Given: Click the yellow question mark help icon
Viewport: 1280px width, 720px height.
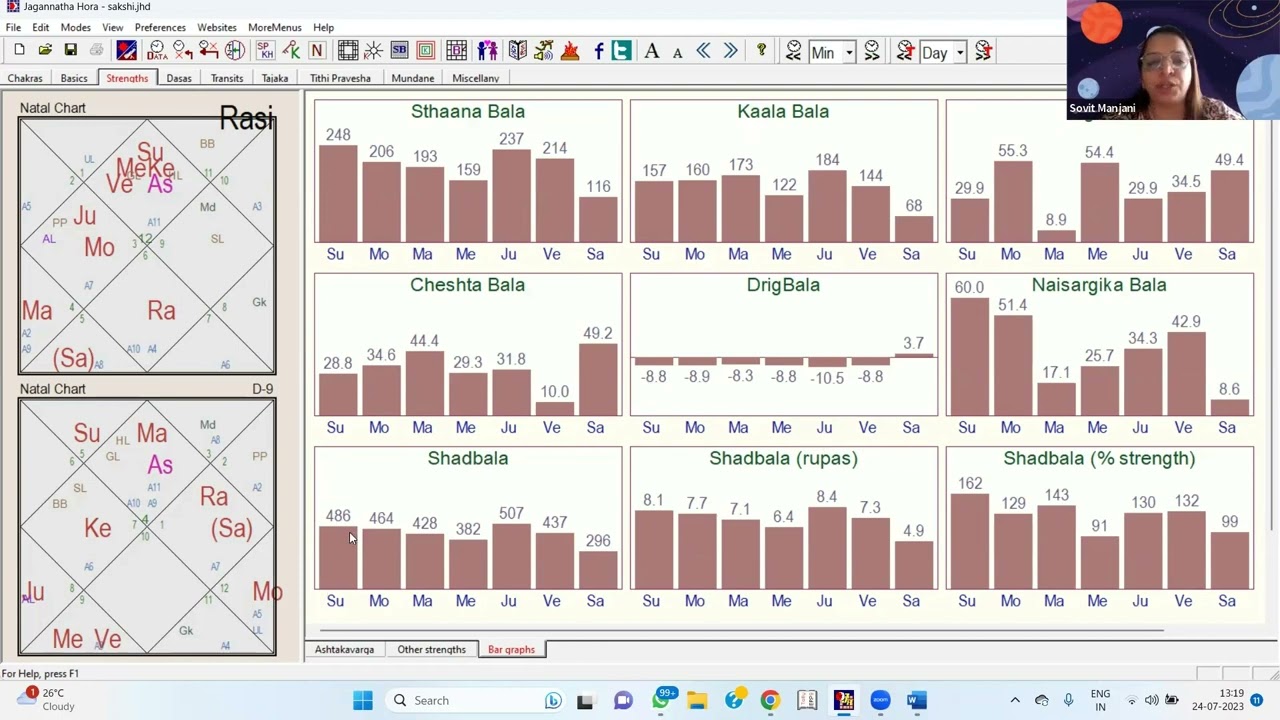Looking at the screenshot, I should click(x=761, y=51).
